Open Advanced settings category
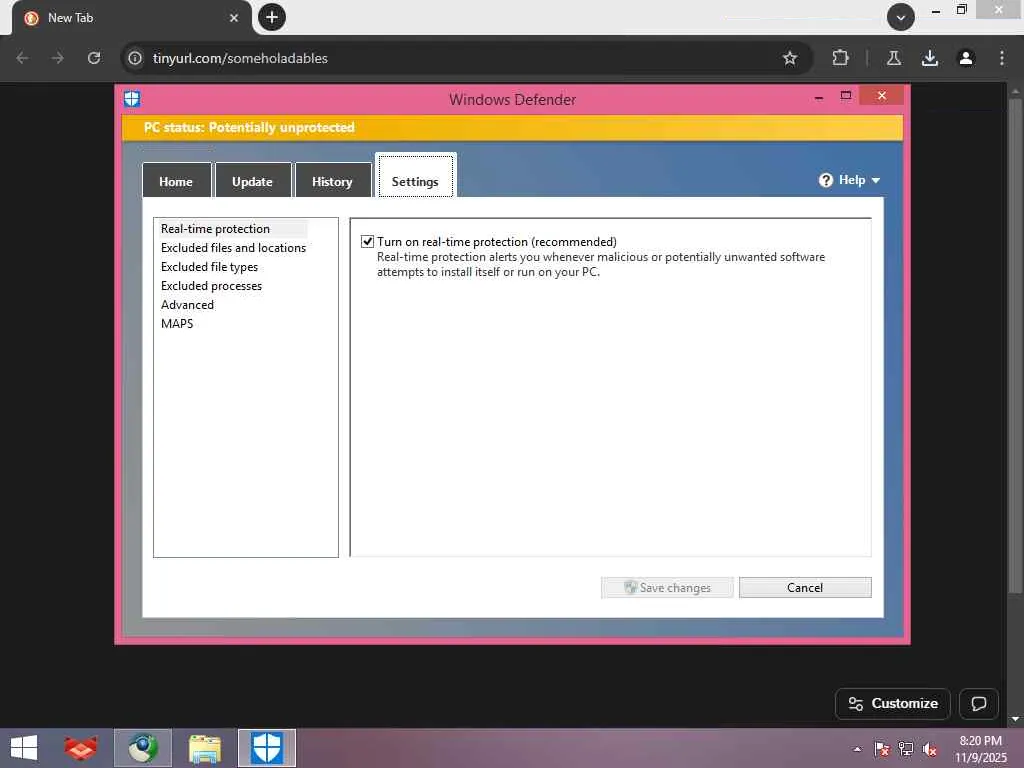 [x=187, y=304]
